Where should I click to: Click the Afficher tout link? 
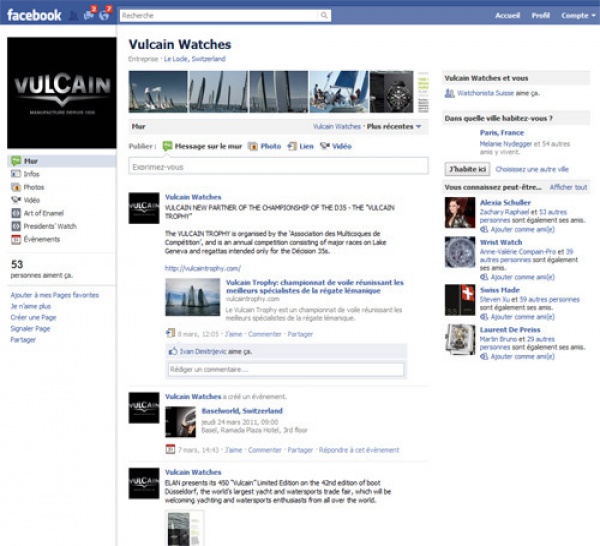click(568, 187)
